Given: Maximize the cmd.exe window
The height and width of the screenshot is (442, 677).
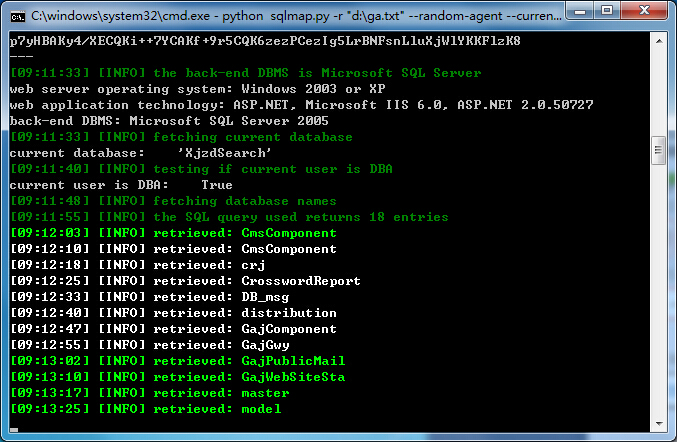Looking at the screenshot, I should pyautogui.click(x=607, y=10).
